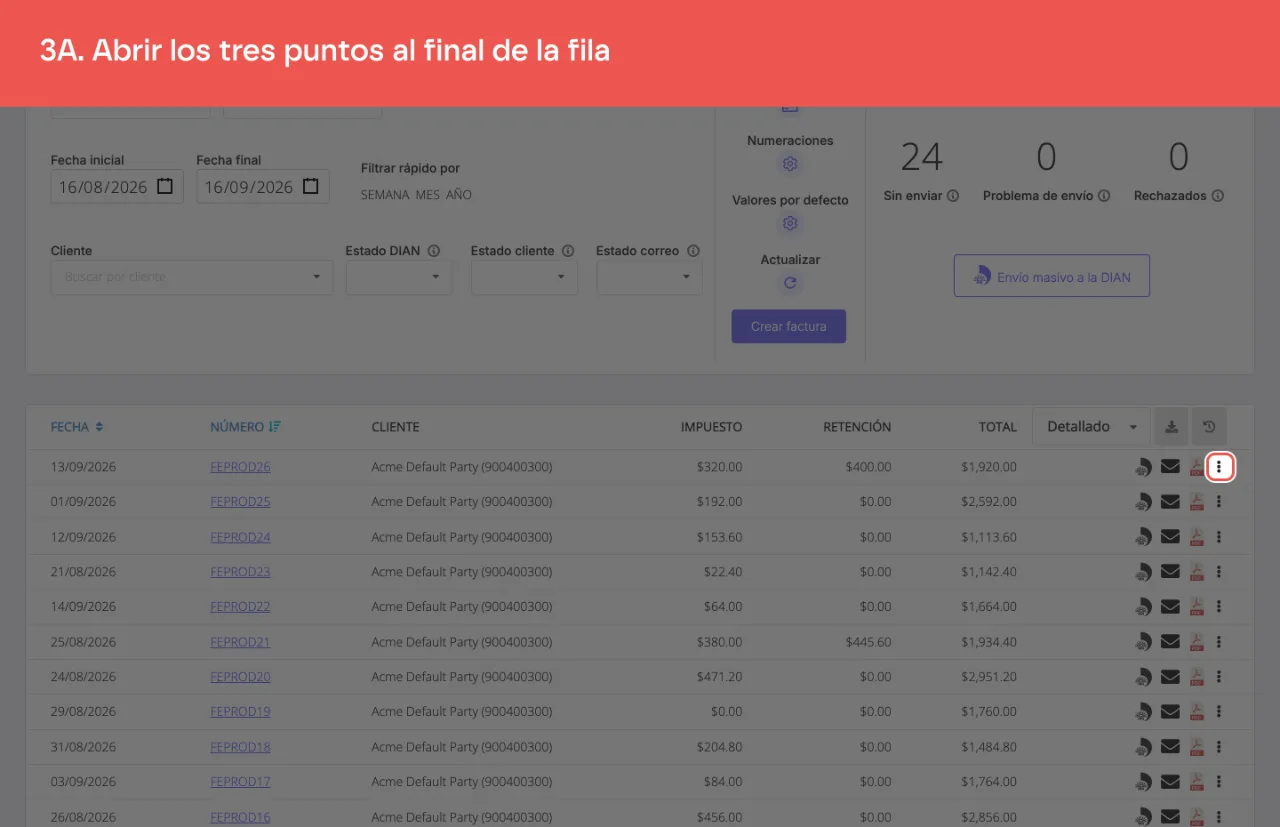Click Envío masivo a la DIAN
The width and height of the screenshot is (1280, 827).
(1052, 276)
